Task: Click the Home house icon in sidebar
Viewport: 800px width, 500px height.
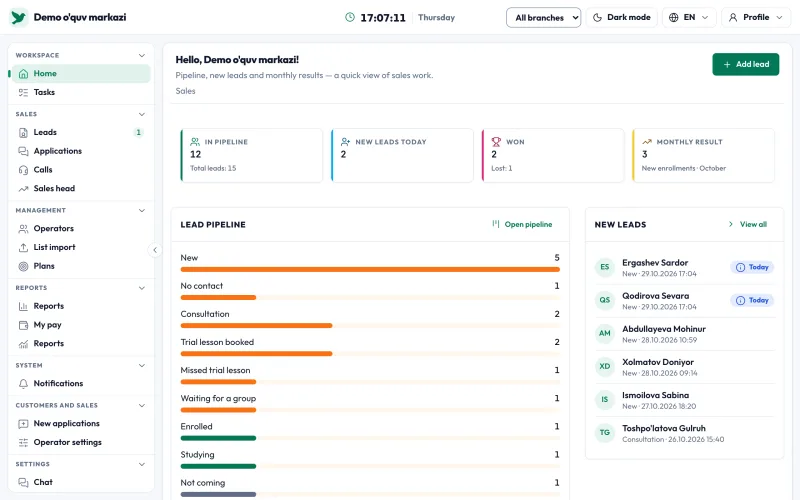Action: click(x=23, y=74)
